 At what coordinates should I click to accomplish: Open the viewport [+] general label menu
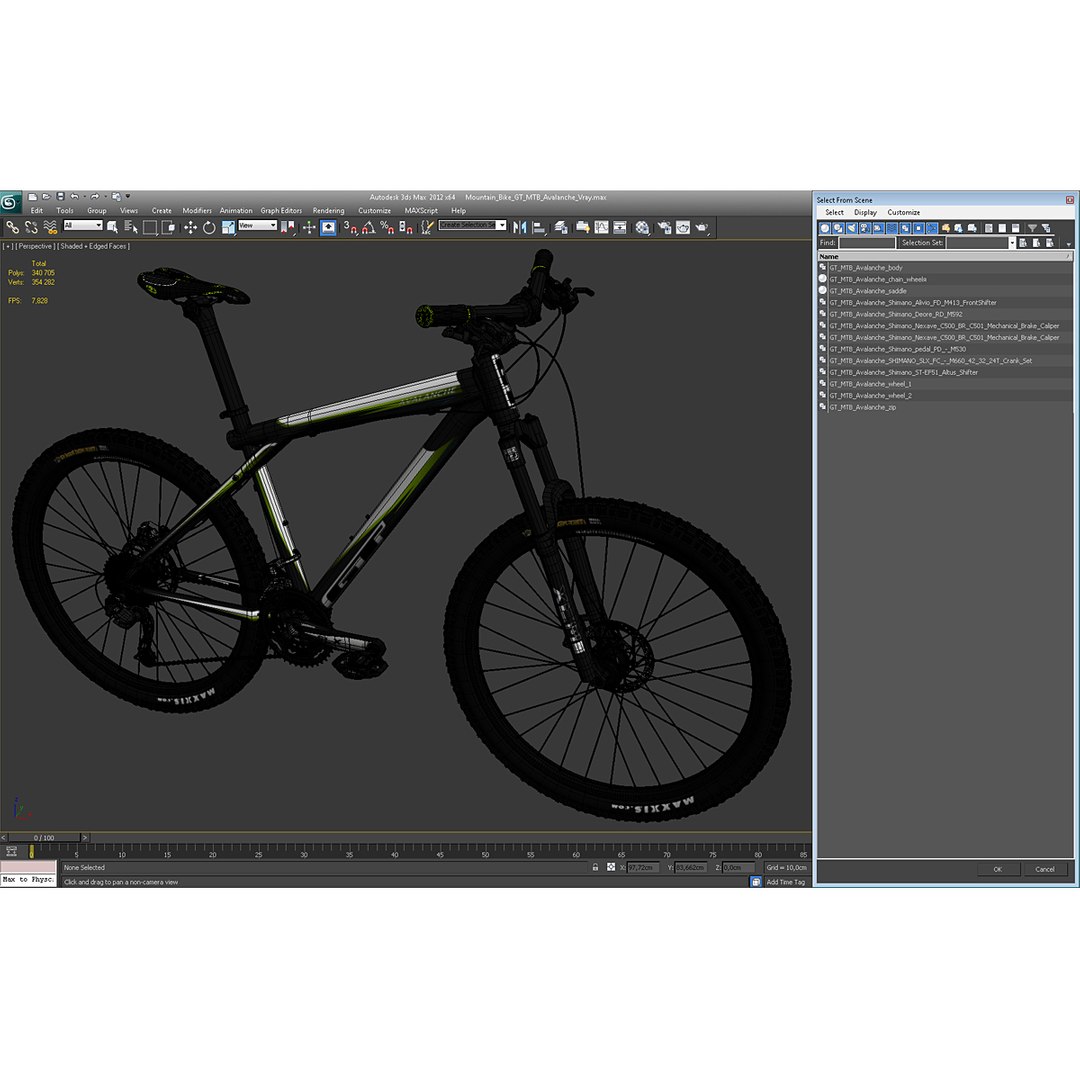coord(8,246)
